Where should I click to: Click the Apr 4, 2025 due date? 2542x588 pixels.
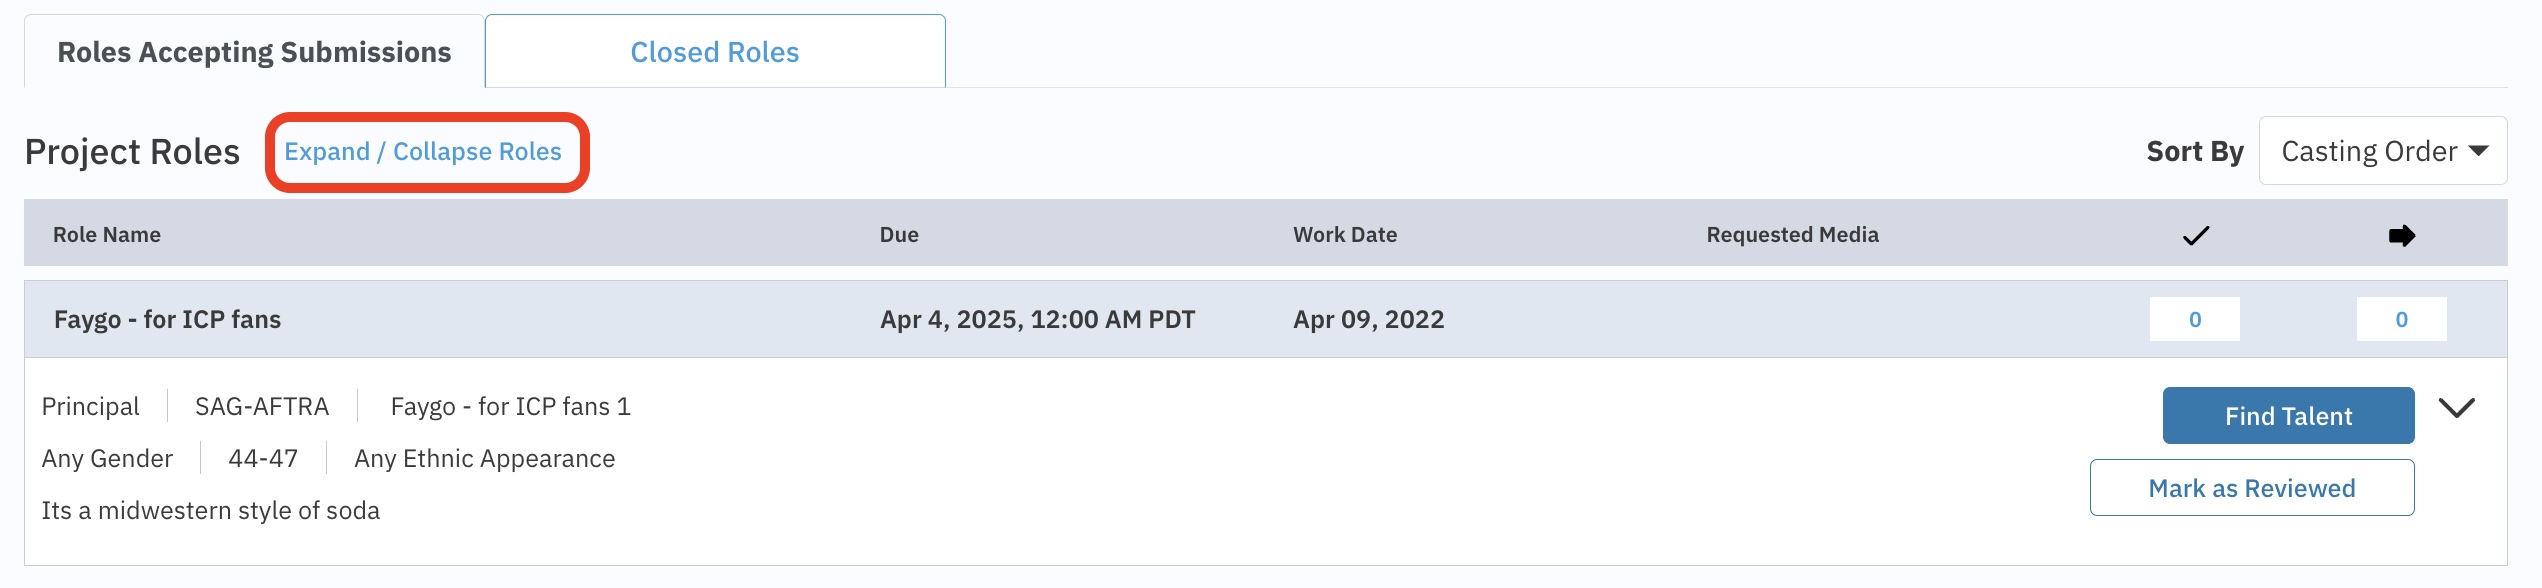(x=1037, y=320)
